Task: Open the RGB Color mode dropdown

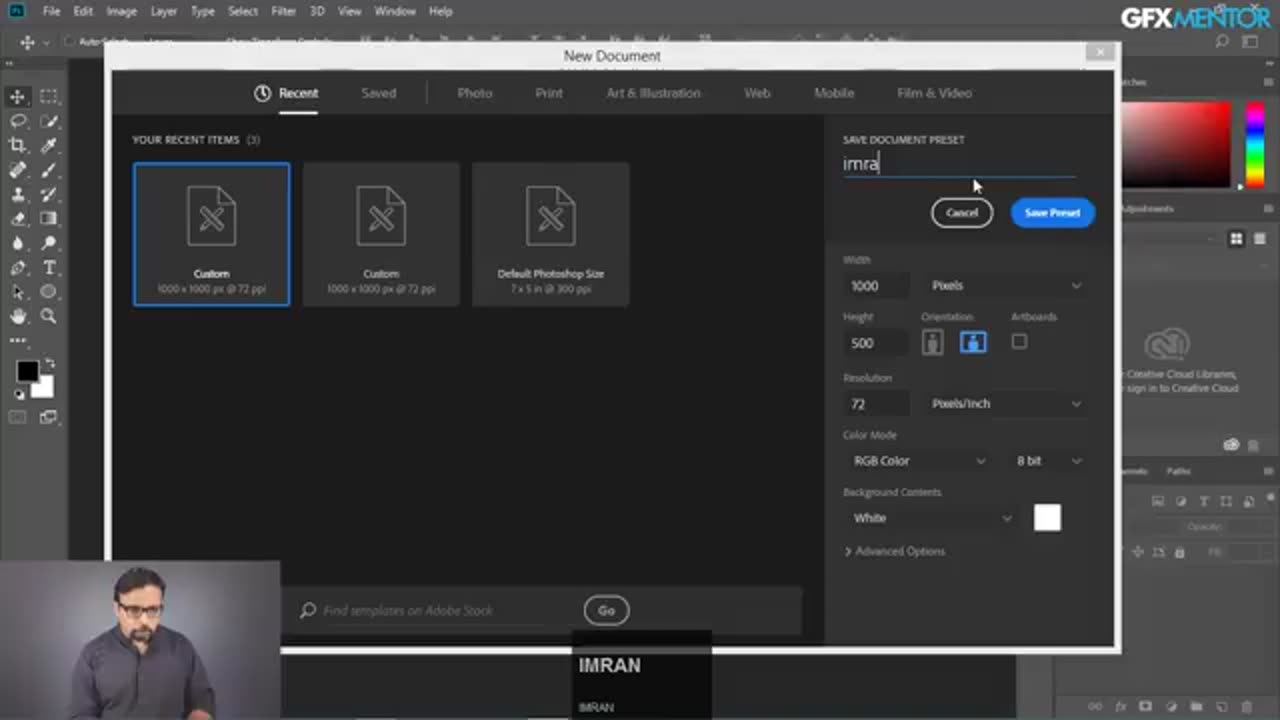Action: [919, 460]
